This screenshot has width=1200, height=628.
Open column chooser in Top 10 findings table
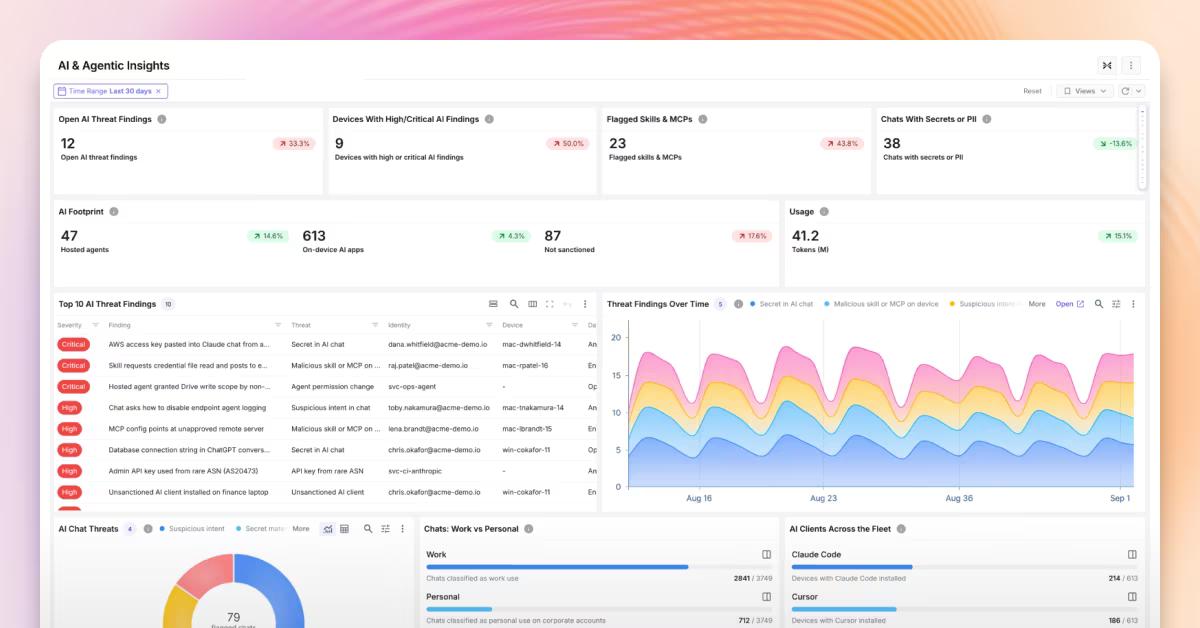pos(532,304)
